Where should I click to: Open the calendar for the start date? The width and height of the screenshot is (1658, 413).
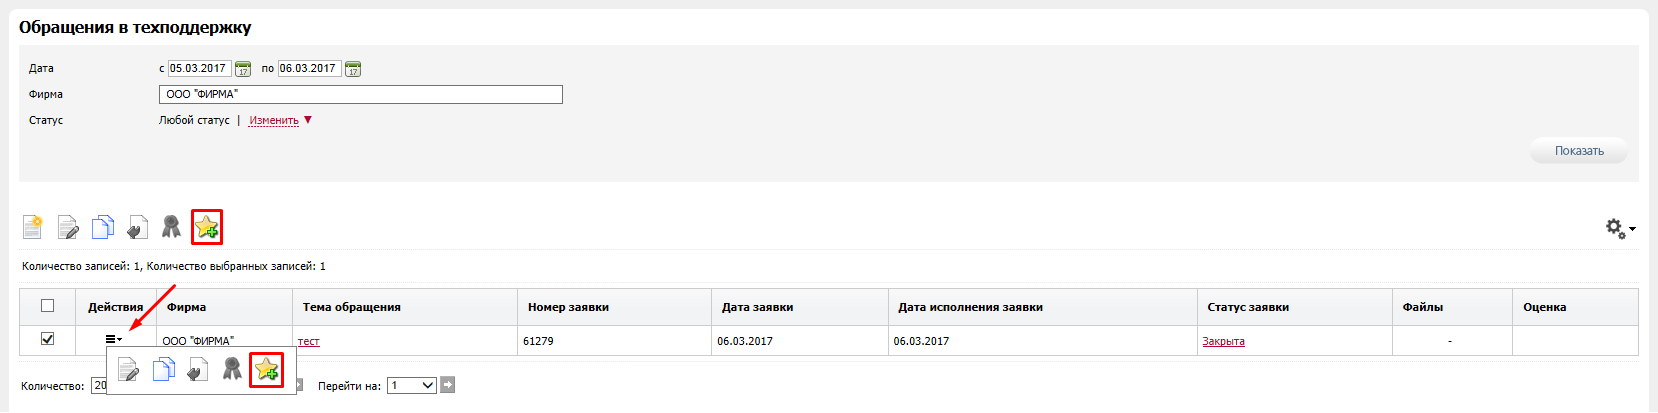(x=243, y=69)
